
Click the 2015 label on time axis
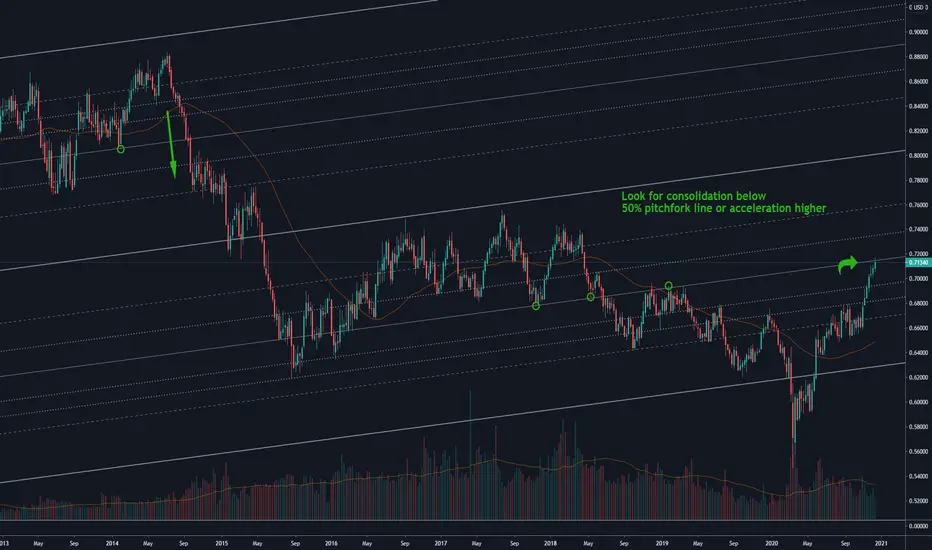[x=222, y=543]
